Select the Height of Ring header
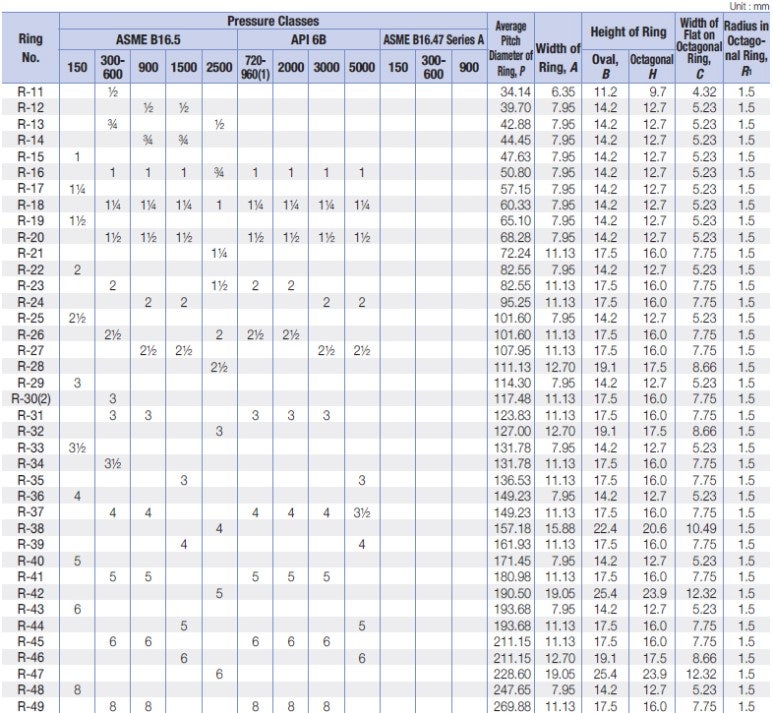Screen dimensions: 773x713 628,32
